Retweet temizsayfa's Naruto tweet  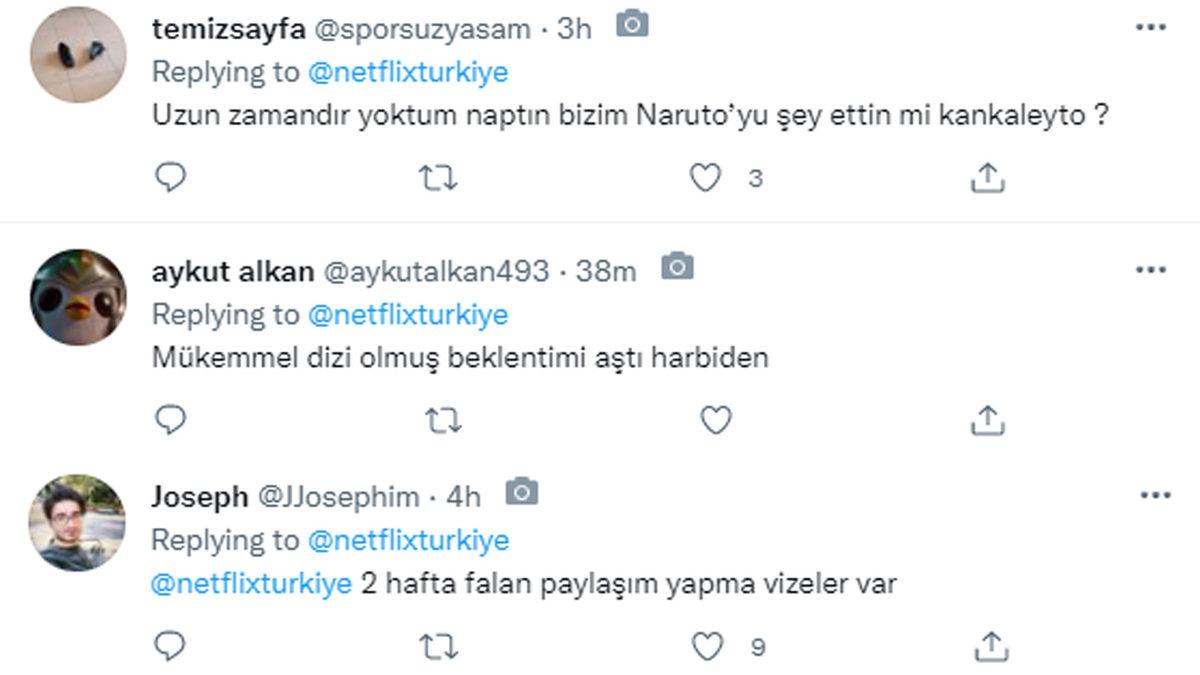(437, 178)
